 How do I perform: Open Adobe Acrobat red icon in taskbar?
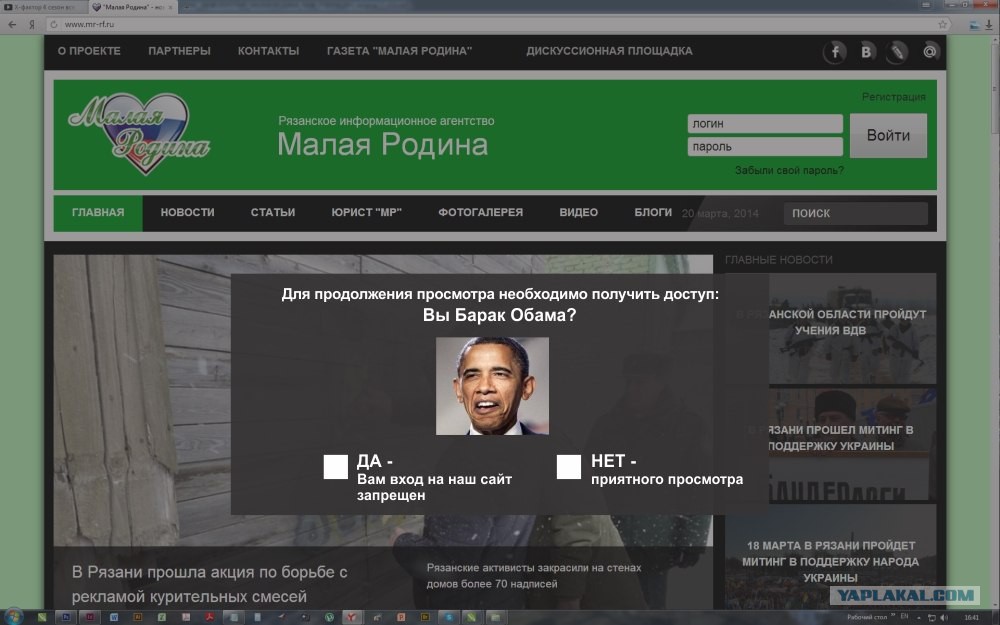[x=210, y=617]
